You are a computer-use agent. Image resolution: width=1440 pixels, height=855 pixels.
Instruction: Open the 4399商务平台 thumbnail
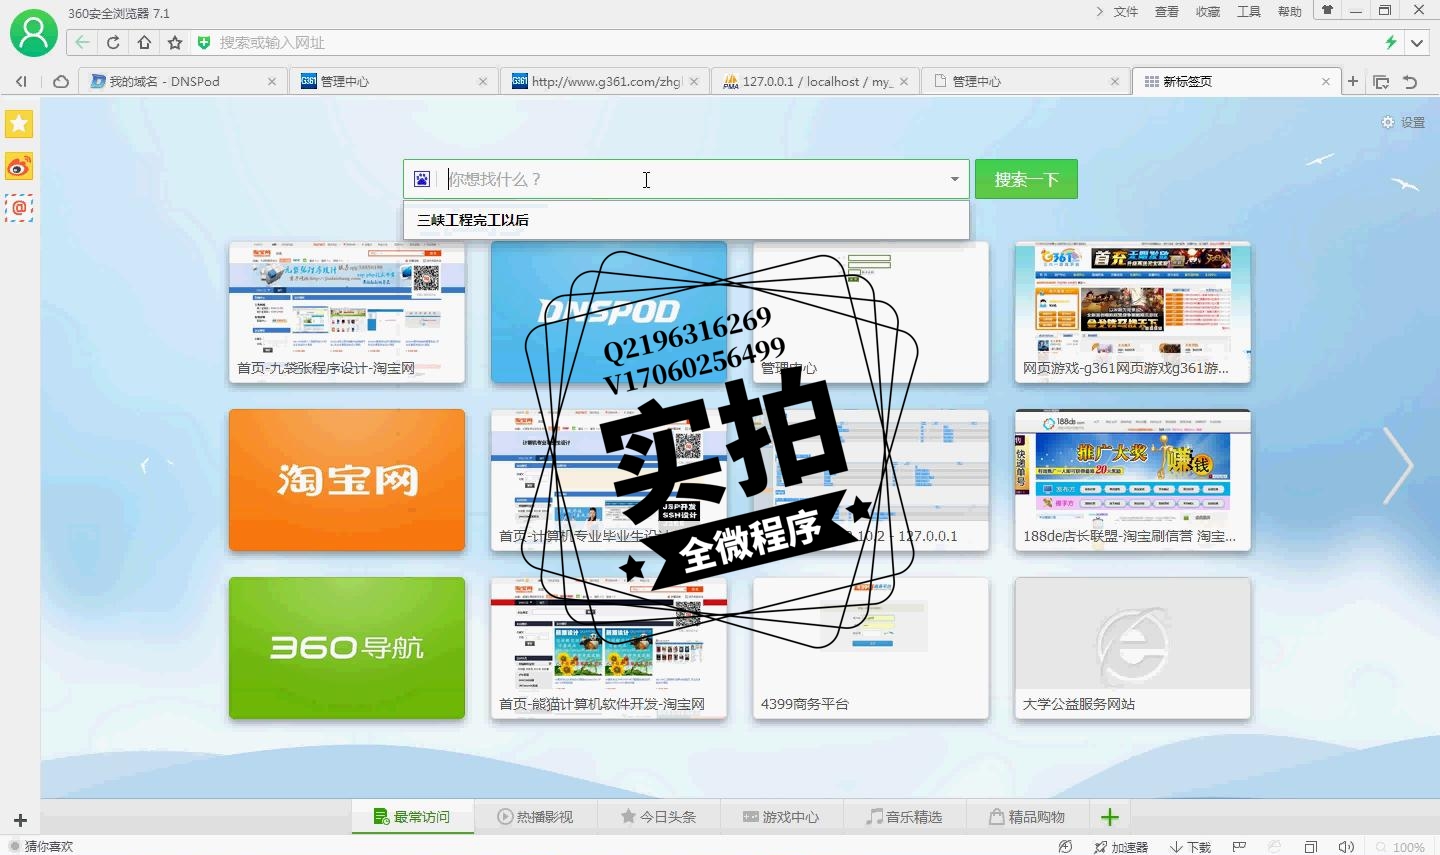click(x=871, y=648)
